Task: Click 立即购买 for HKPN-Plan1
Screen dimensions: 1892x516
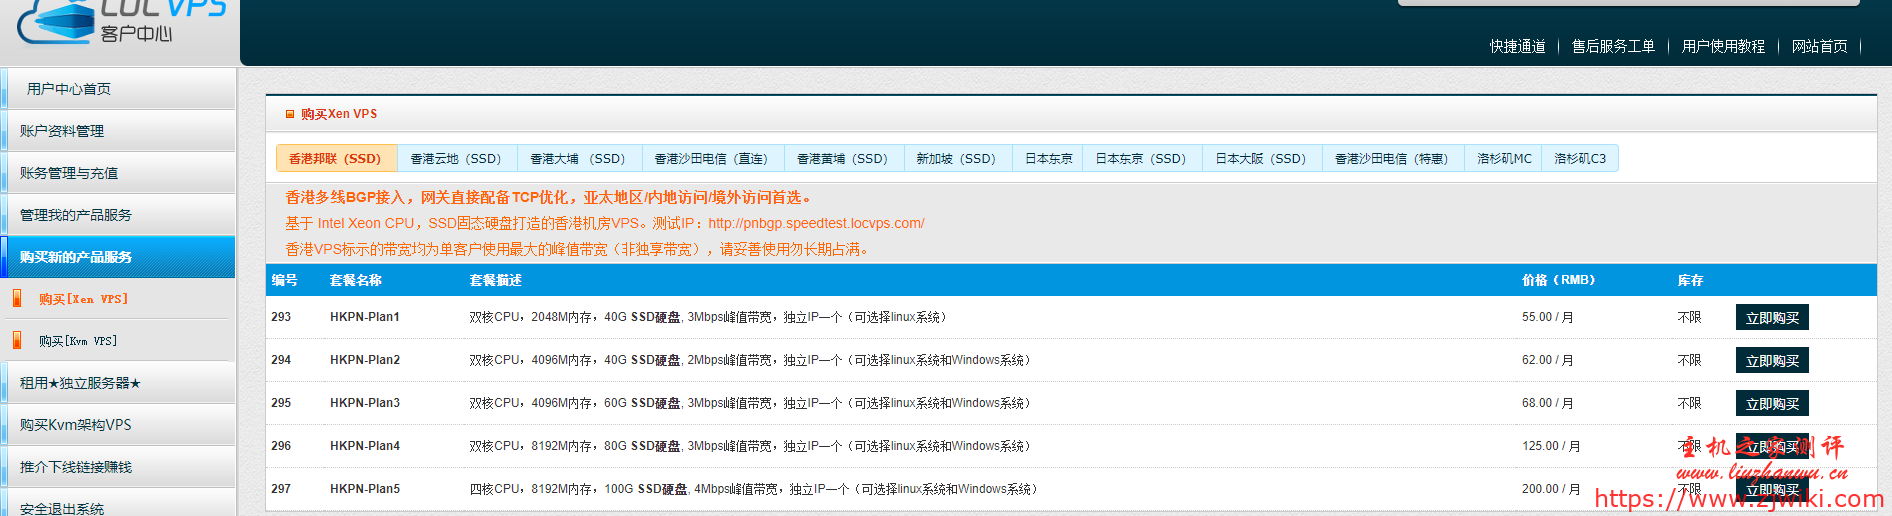Action: (1771, 318)
